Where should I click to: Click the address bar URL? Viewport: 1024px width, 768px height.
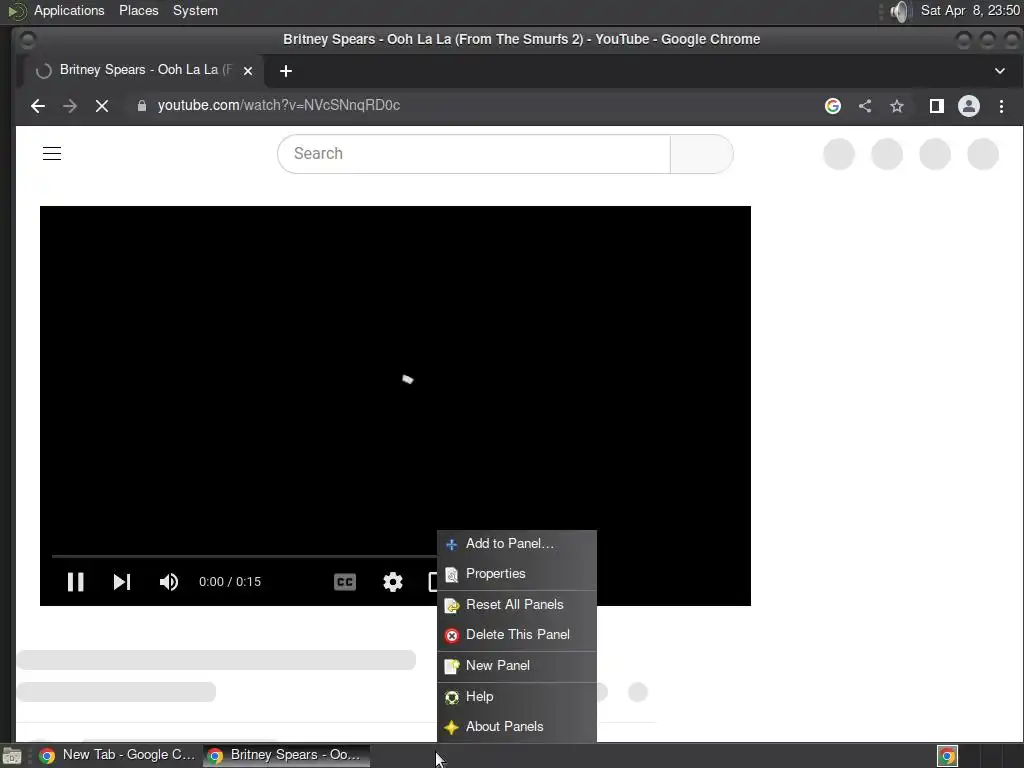(279, 106)
